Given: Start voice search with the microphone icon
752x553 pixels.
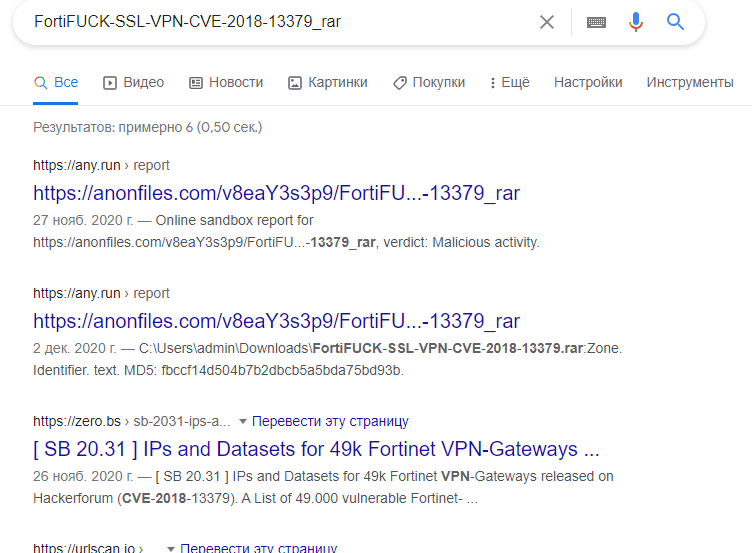Looking at the screenshot, I should pyautogui.click(x=636, y=22).
